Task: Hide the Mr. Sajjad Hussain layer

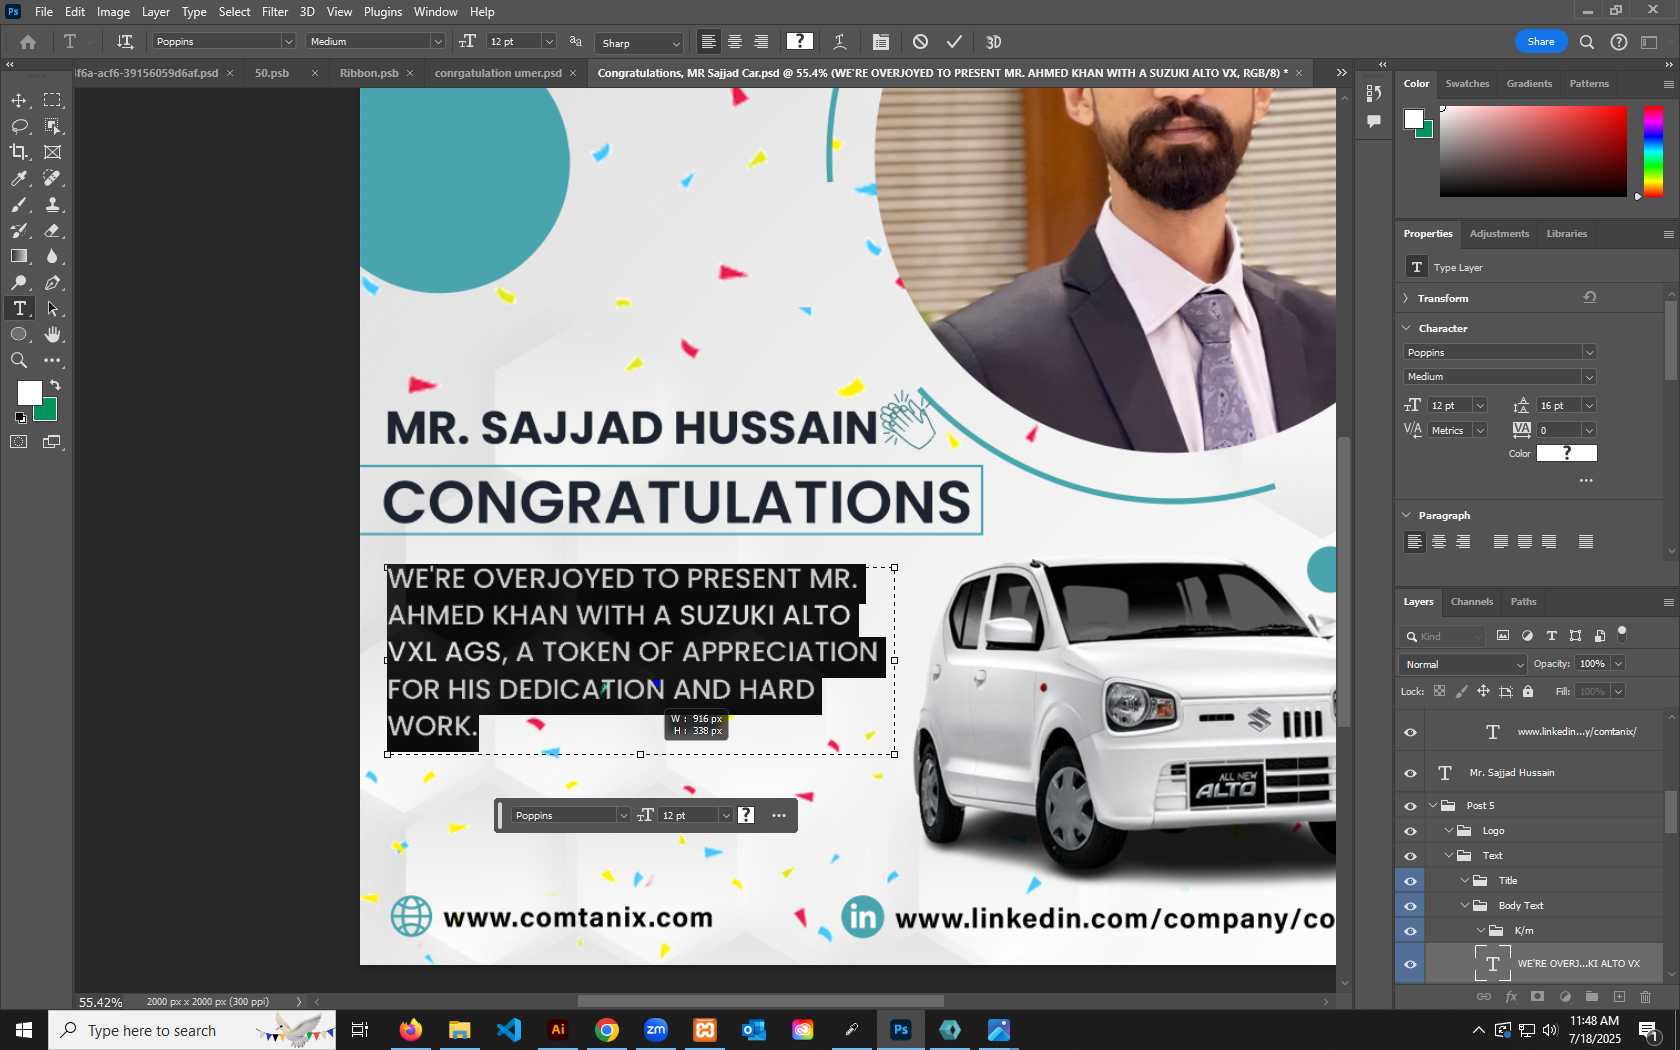Action: [x=1410, y=773]
